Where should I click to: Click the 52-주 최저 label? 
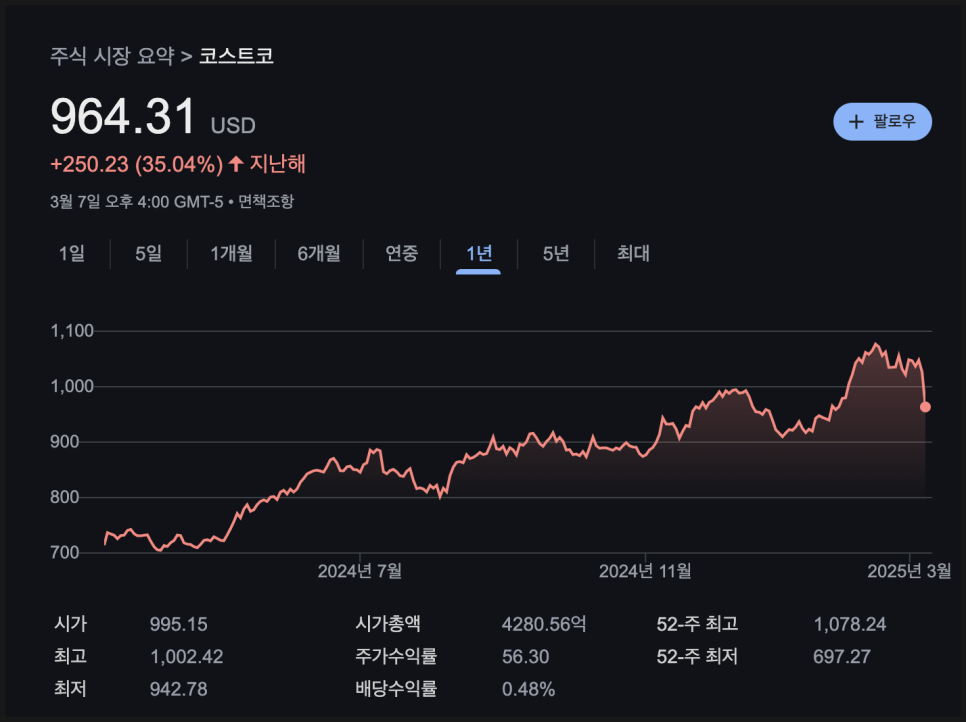[697, 657]
